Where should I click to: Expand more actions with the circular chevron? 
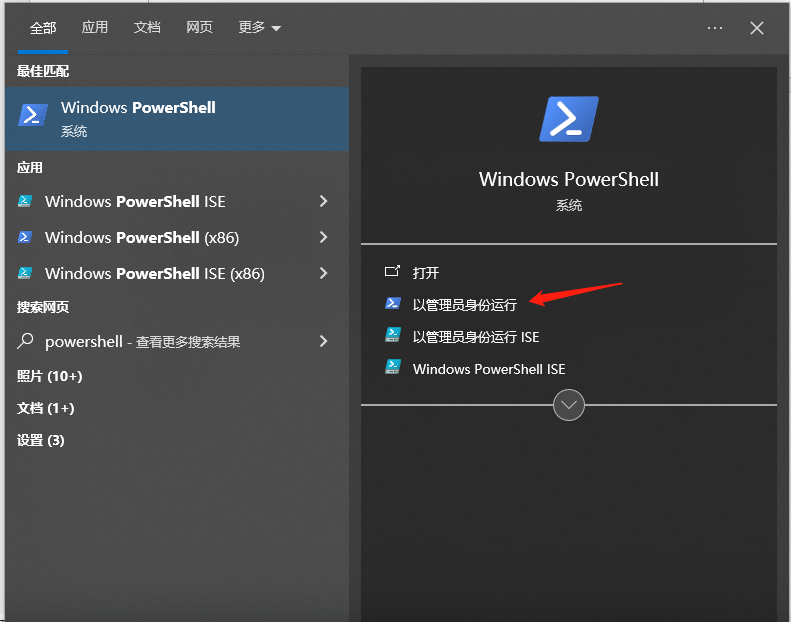[569, 405]
